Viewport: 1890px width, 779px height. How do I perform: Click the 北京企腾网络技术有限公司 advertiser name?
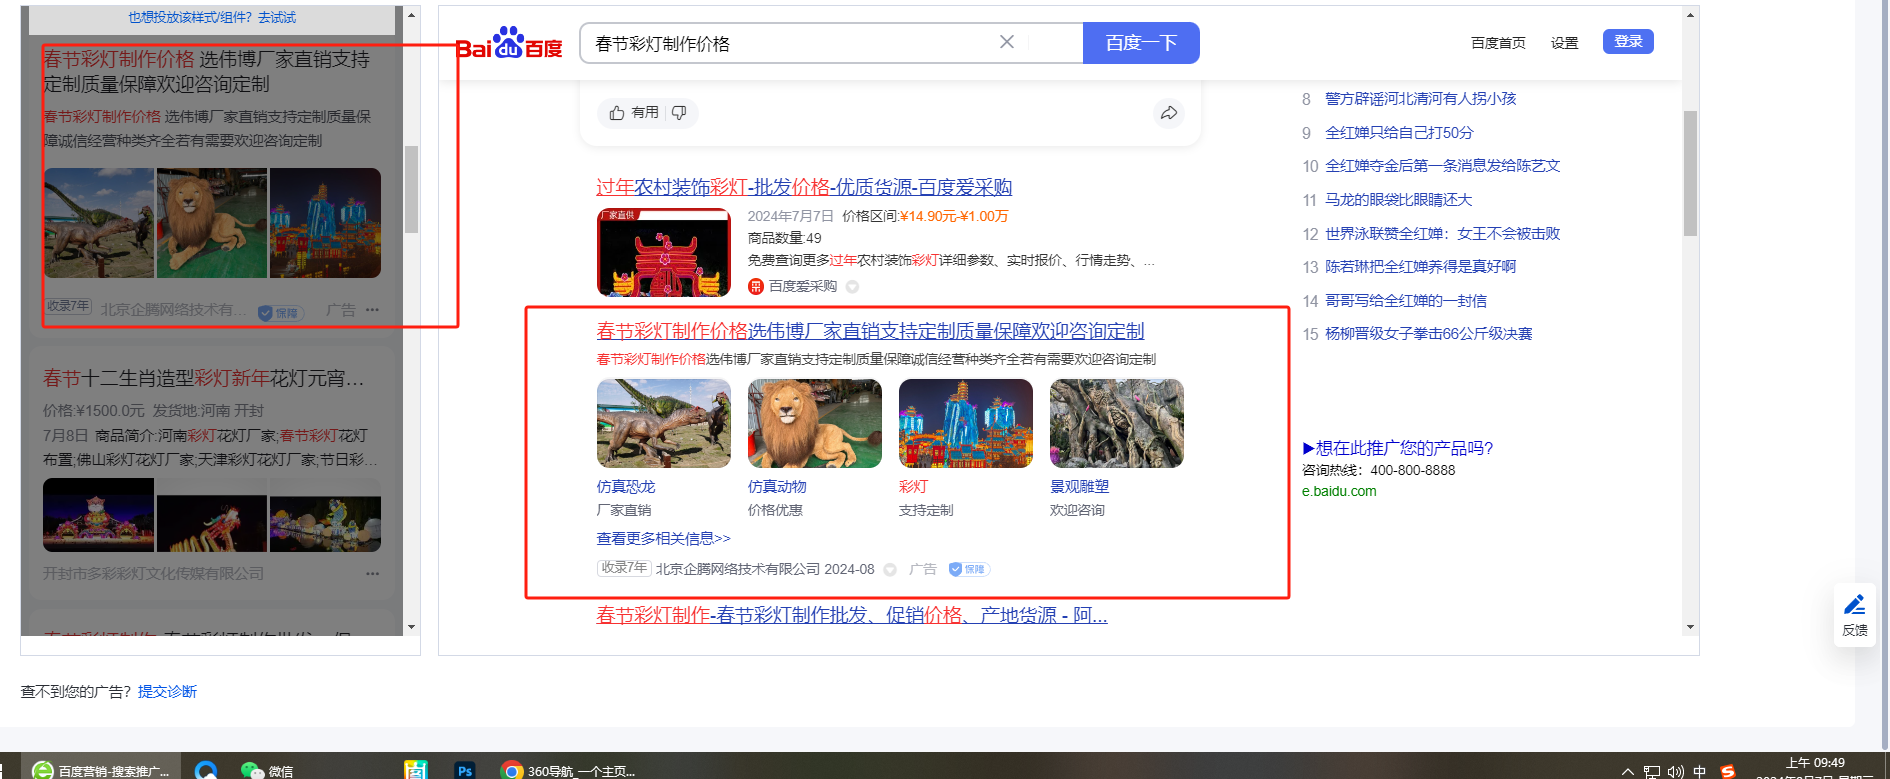coord(738,570)
